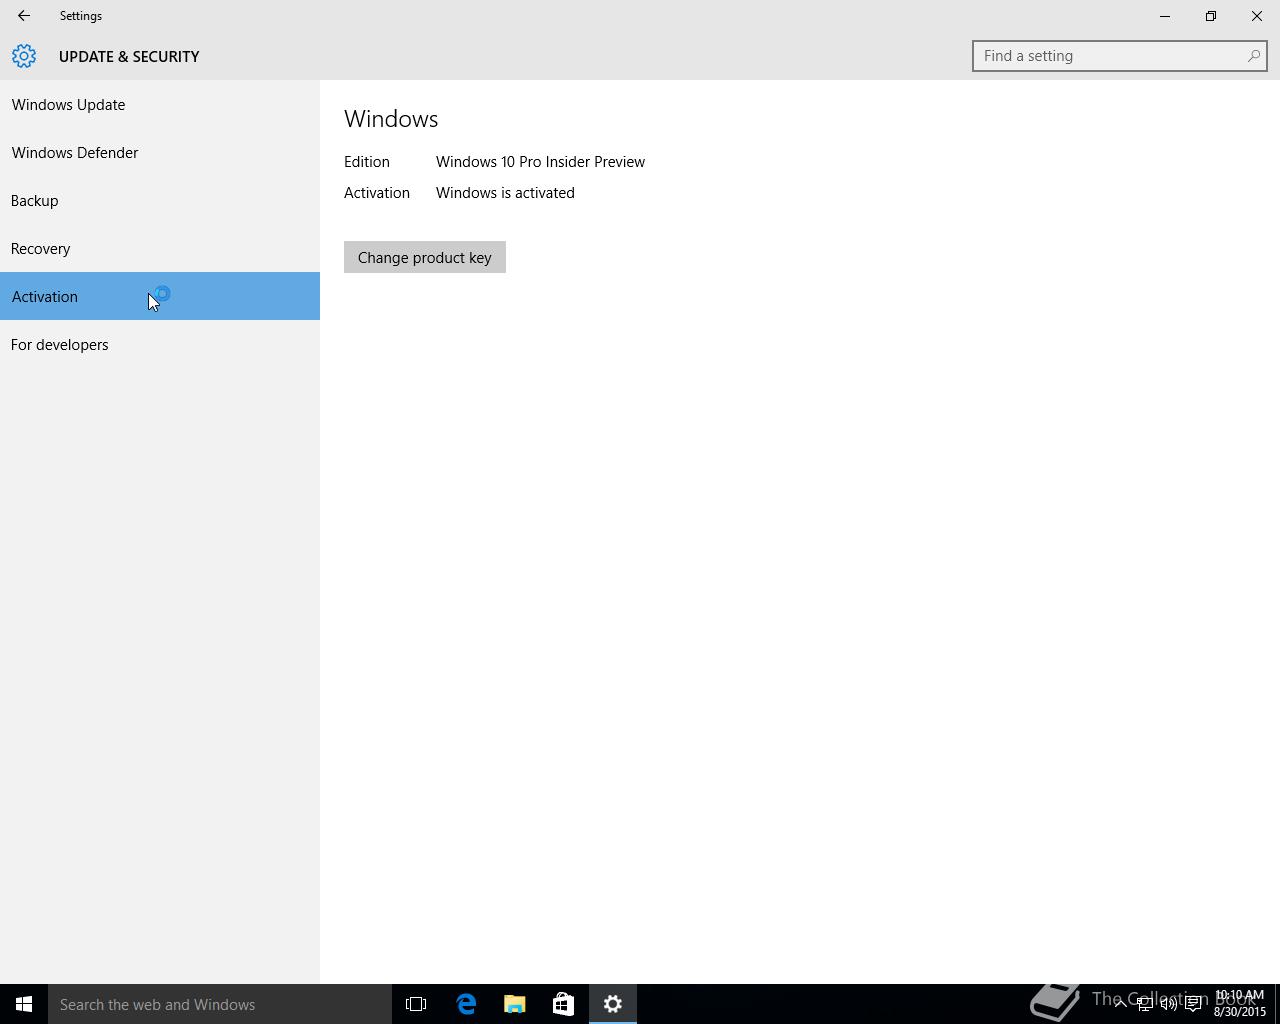Open the taskbar clock and date
1280x1024 pixels.
[1240, 1004]
